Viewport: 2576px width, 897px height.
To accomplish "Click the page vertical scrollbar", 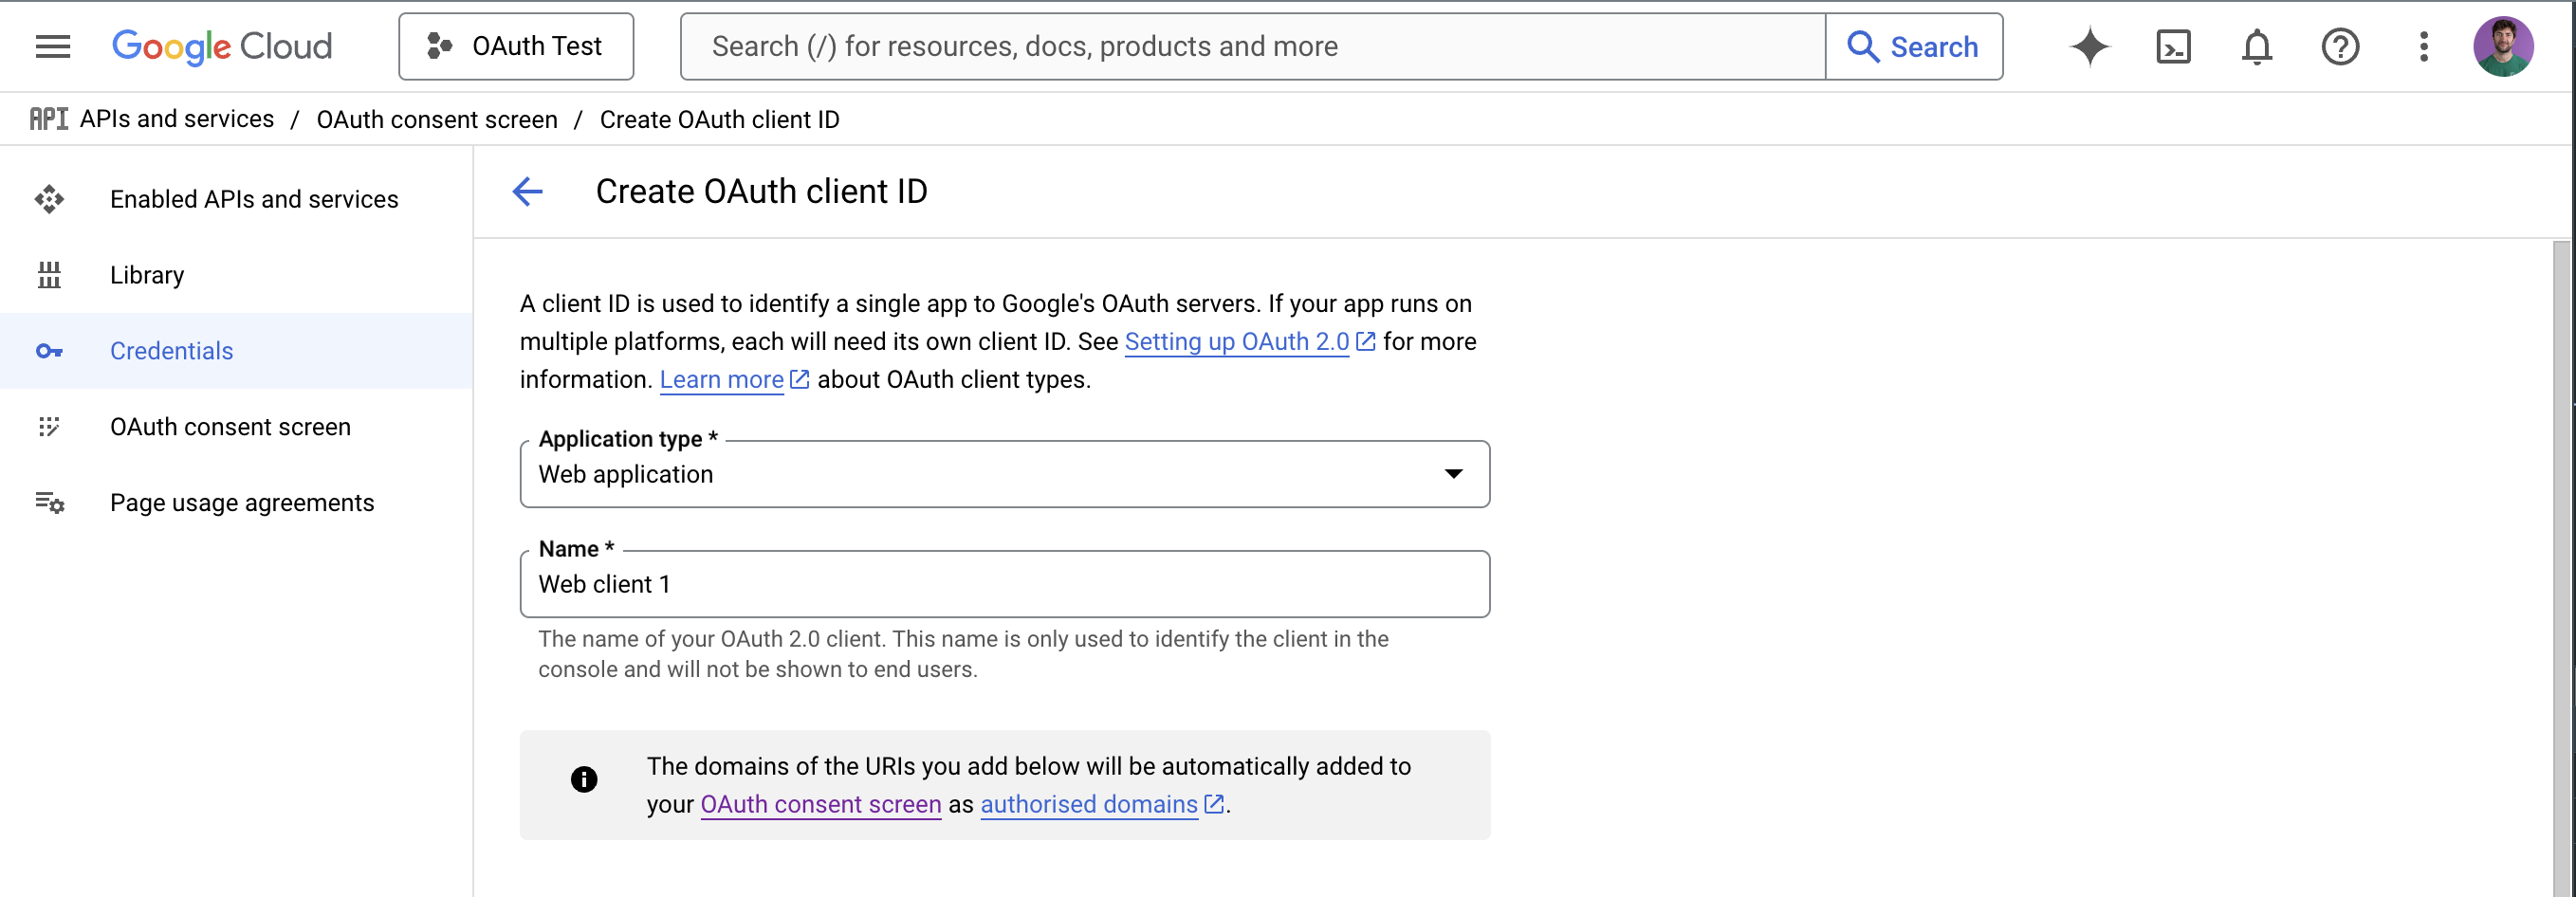I will (2561, 568).
